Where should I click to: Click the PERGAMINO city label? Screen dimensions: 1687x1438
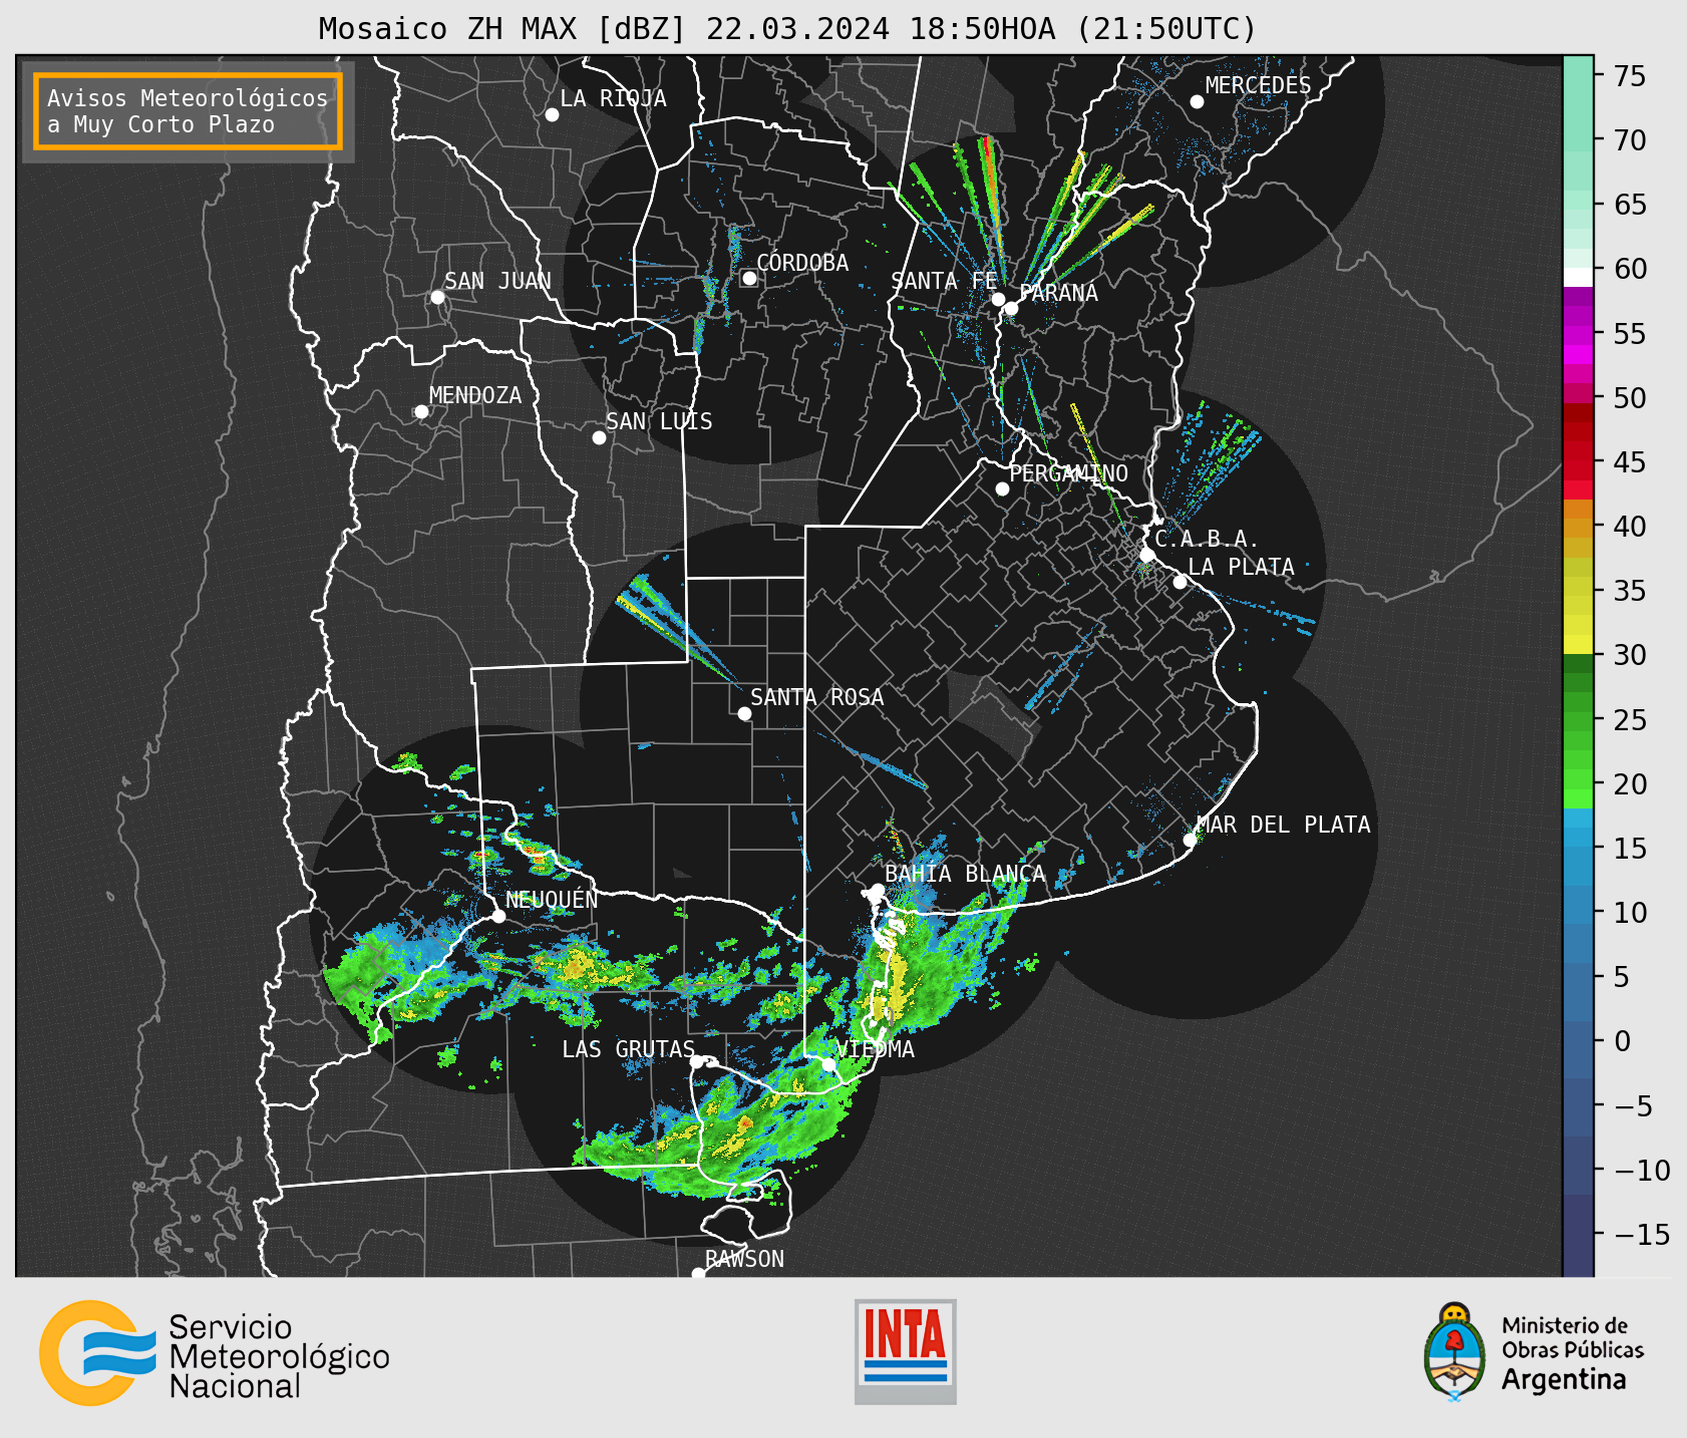point(1068,474)
